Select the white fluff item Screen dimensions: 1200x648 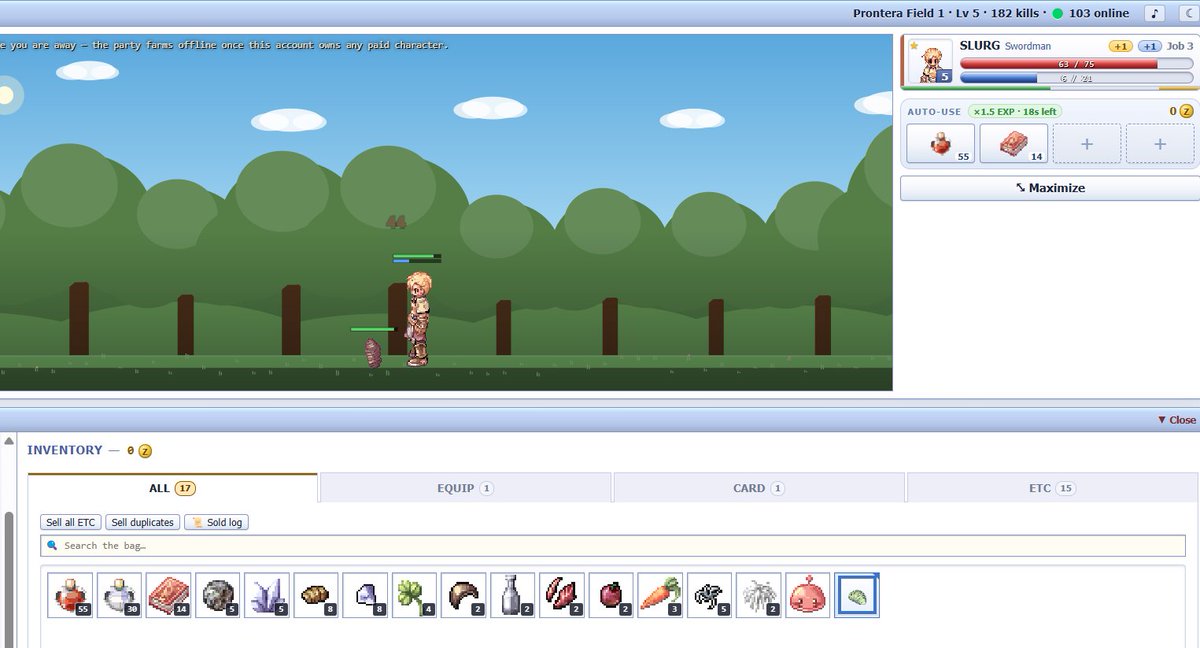759,595
